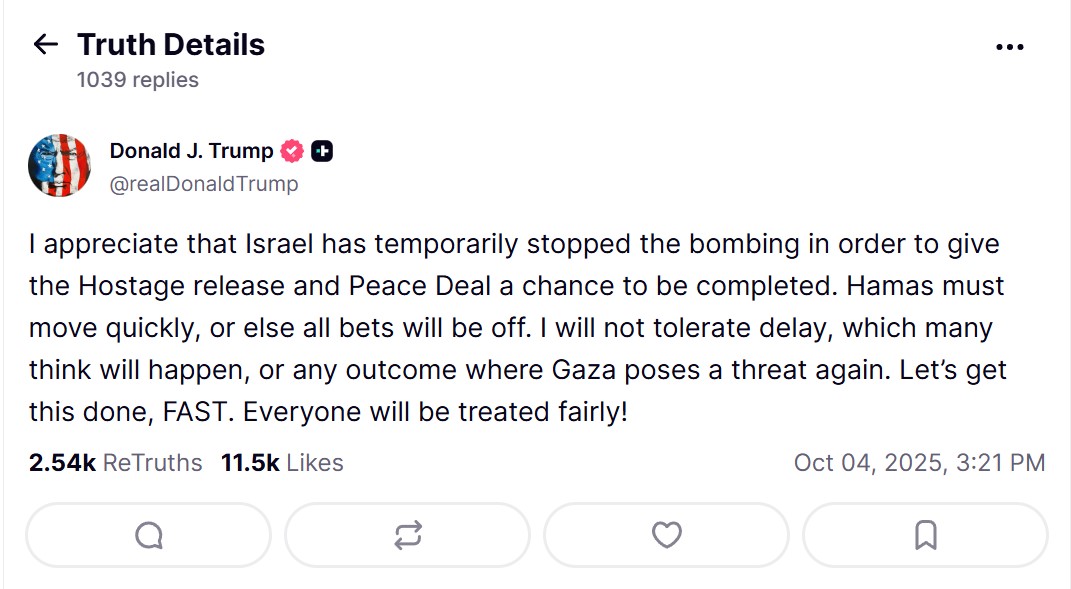Bookmark this Truth
The width and height of the screenshot is (1071, 589).
(x=925, y=536)
